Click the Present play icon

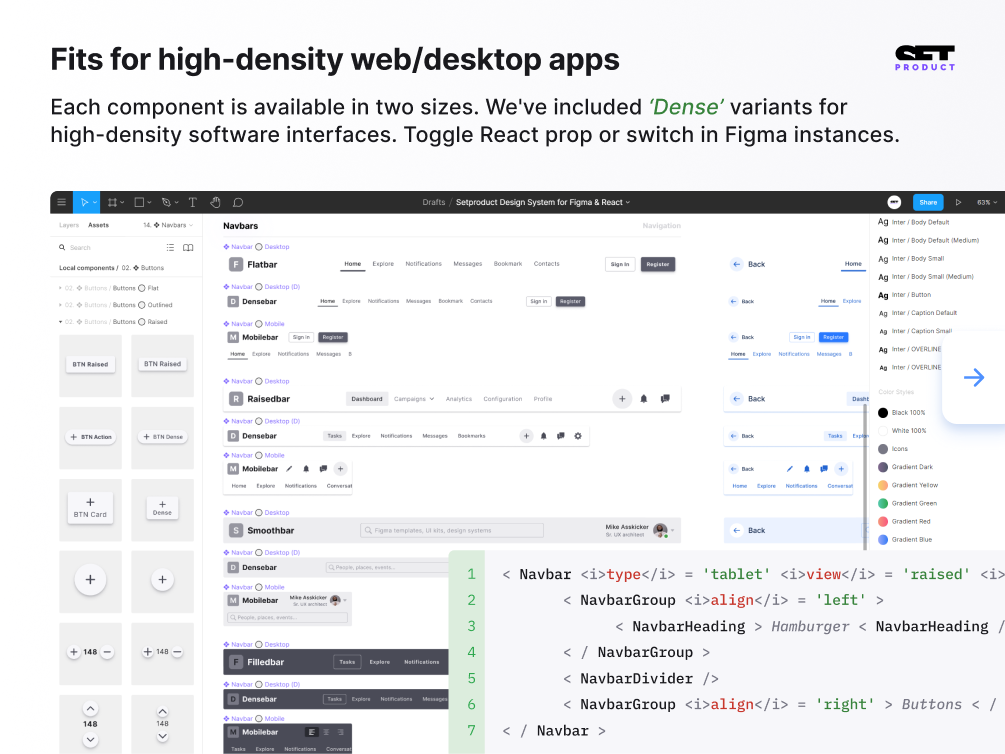coord(958,202)
